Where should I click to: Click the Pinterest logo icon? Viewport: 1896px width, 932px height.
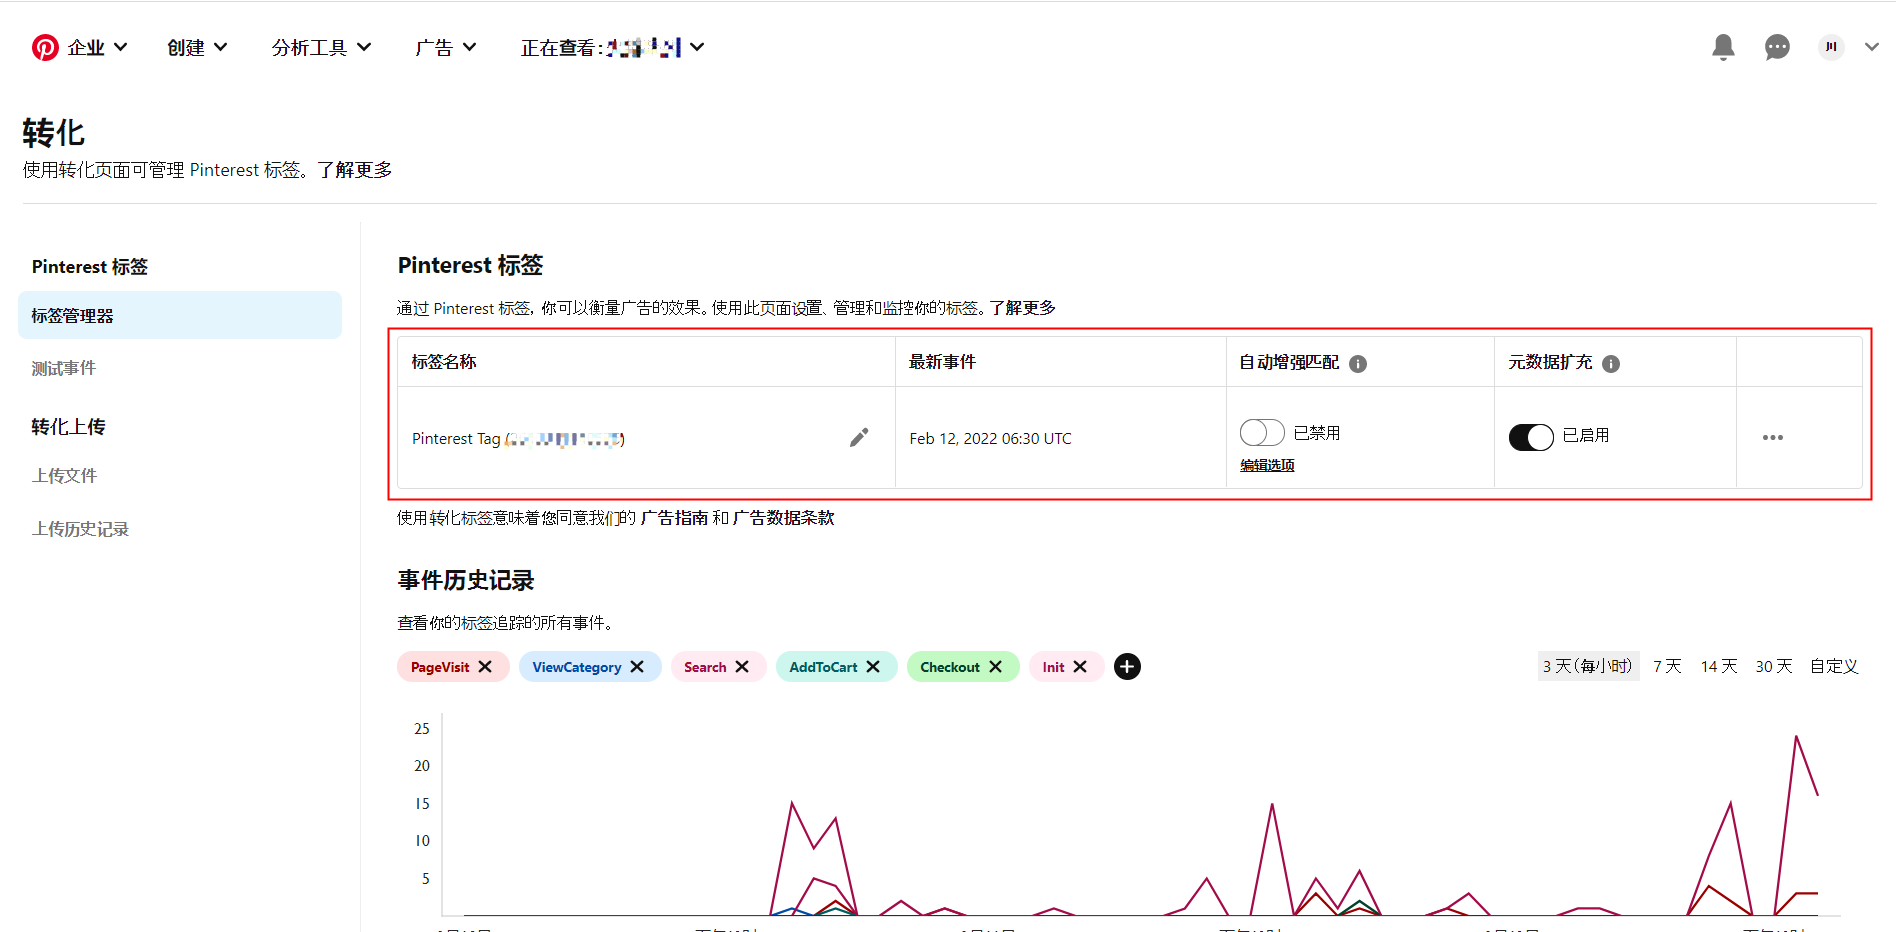coord(45,47)
